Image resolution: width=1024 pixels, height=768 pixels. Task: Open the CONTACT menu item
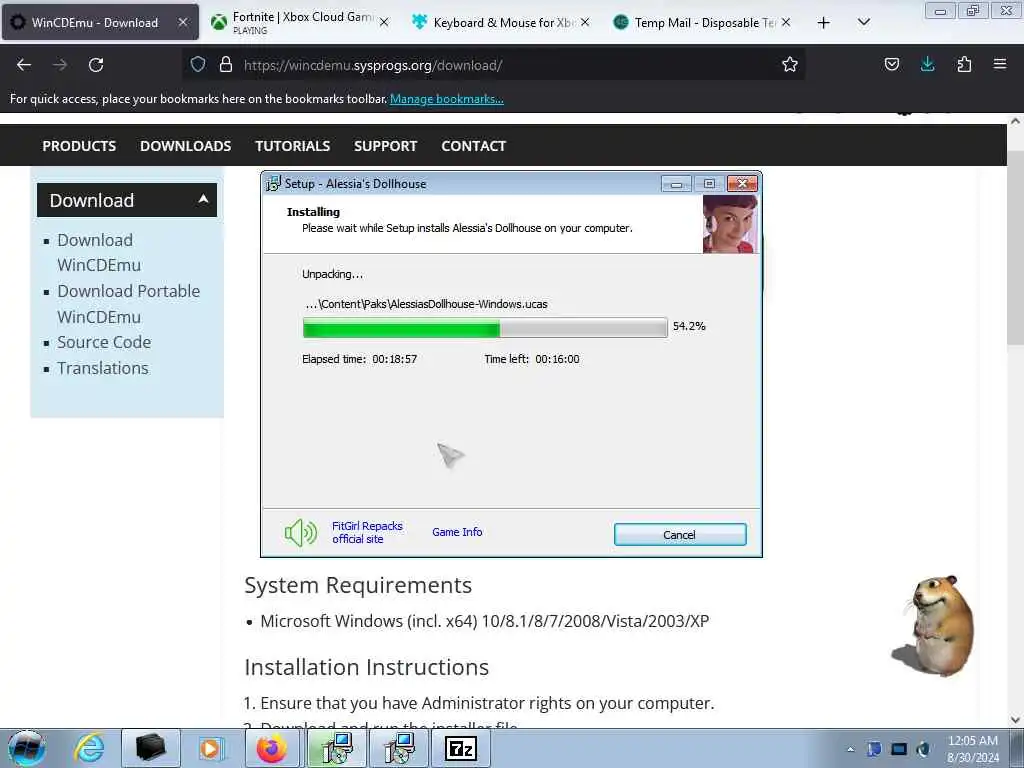click(473, 146)
